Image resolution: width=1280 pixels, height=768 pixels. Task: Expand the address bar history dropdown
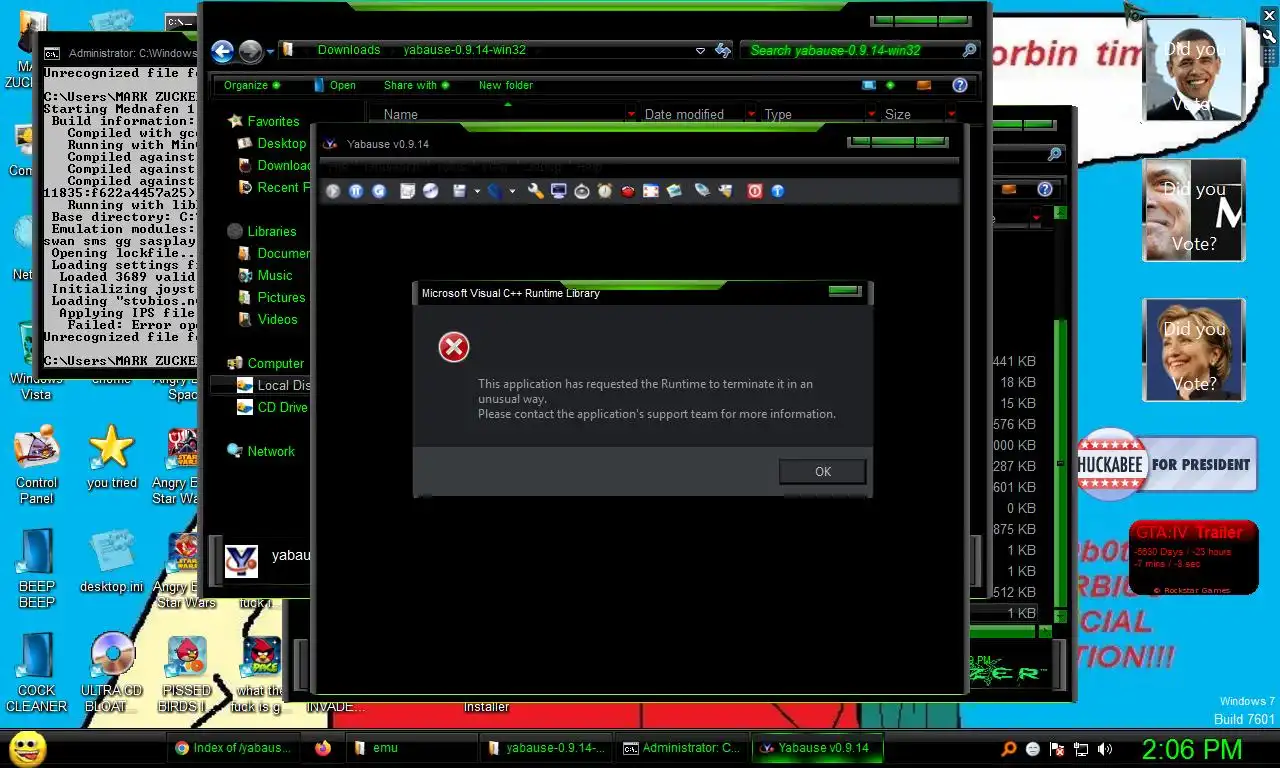[700, 51]
